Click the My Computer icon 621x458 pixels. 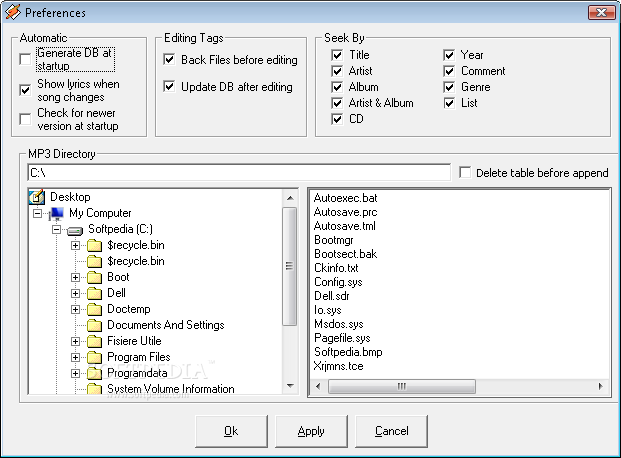(57, 213)
